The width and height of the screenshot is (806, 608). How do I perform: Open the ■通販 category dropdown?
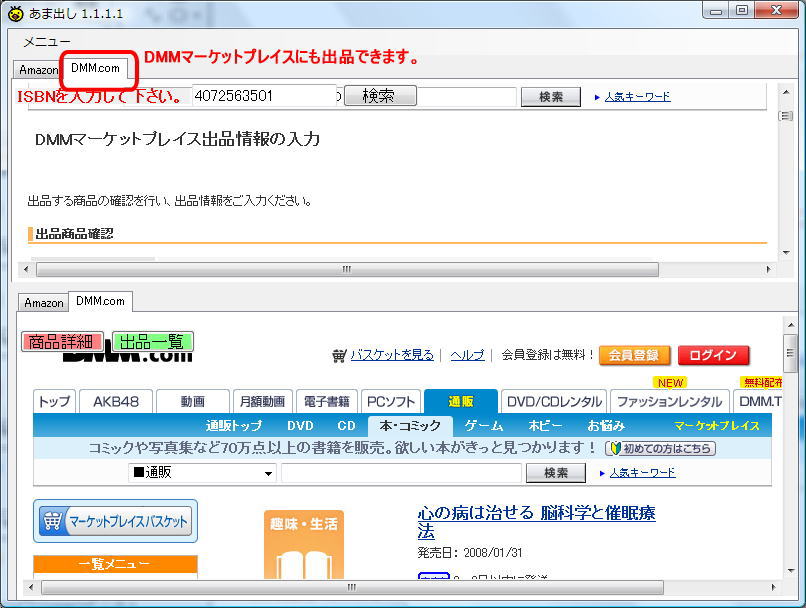[202, 473]
